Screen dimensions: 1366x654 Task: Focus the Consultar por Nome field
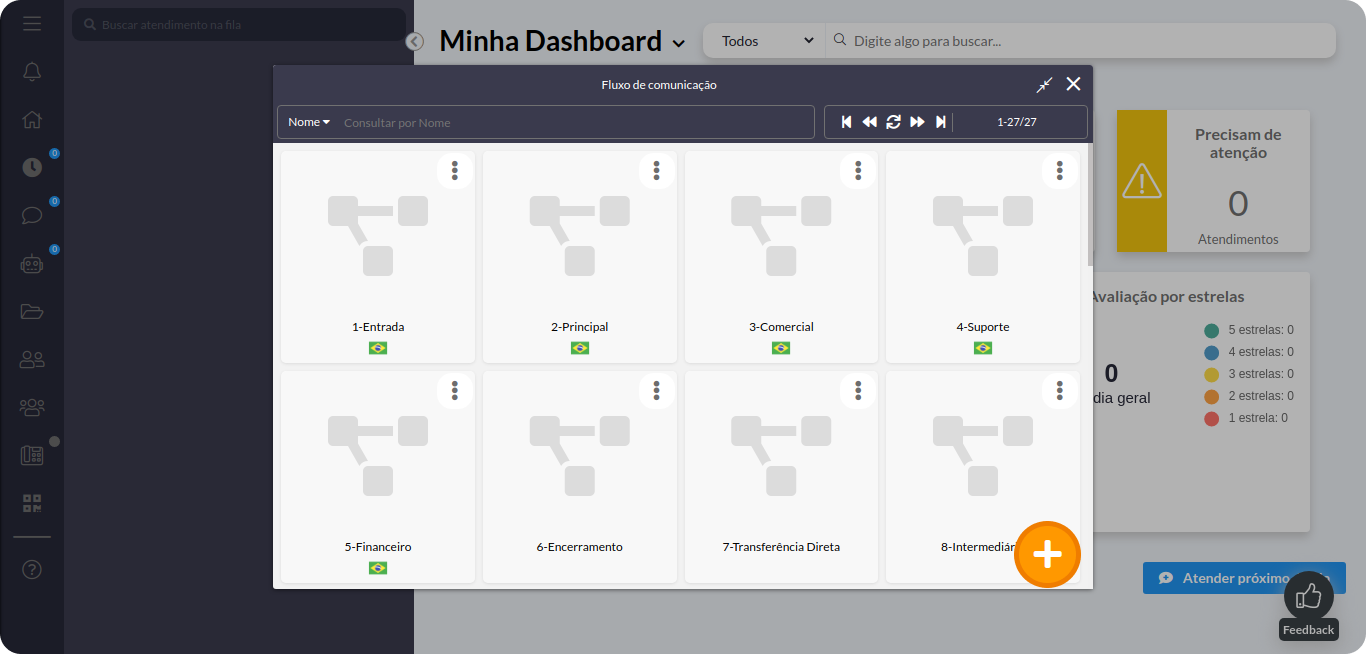[575, 122]
